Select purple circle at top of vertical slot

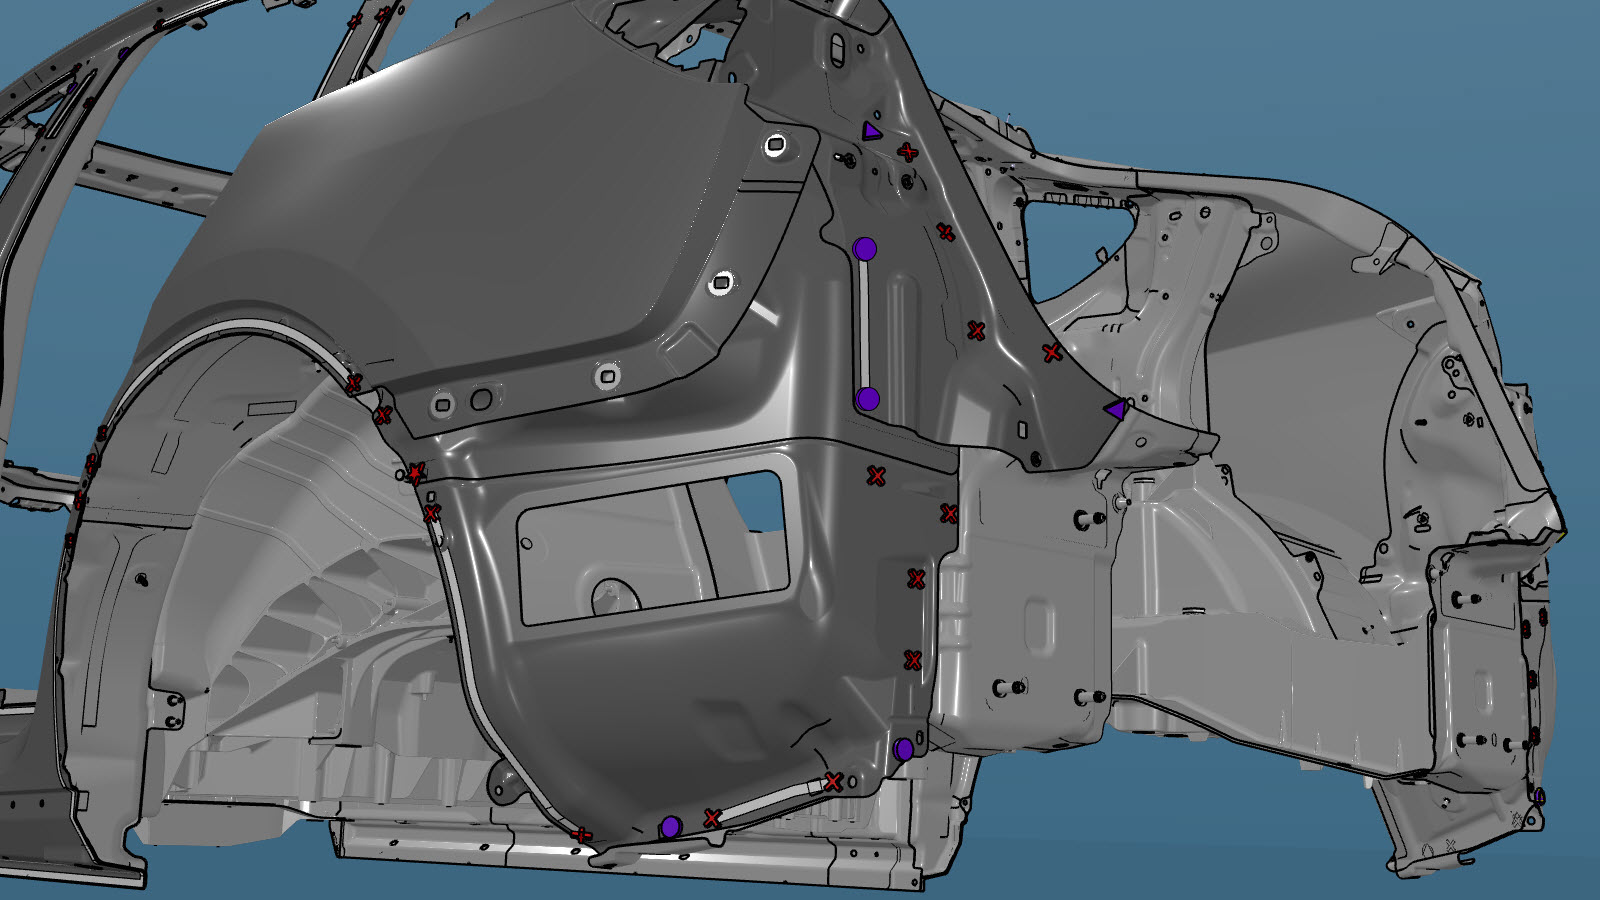pos(865,249)
